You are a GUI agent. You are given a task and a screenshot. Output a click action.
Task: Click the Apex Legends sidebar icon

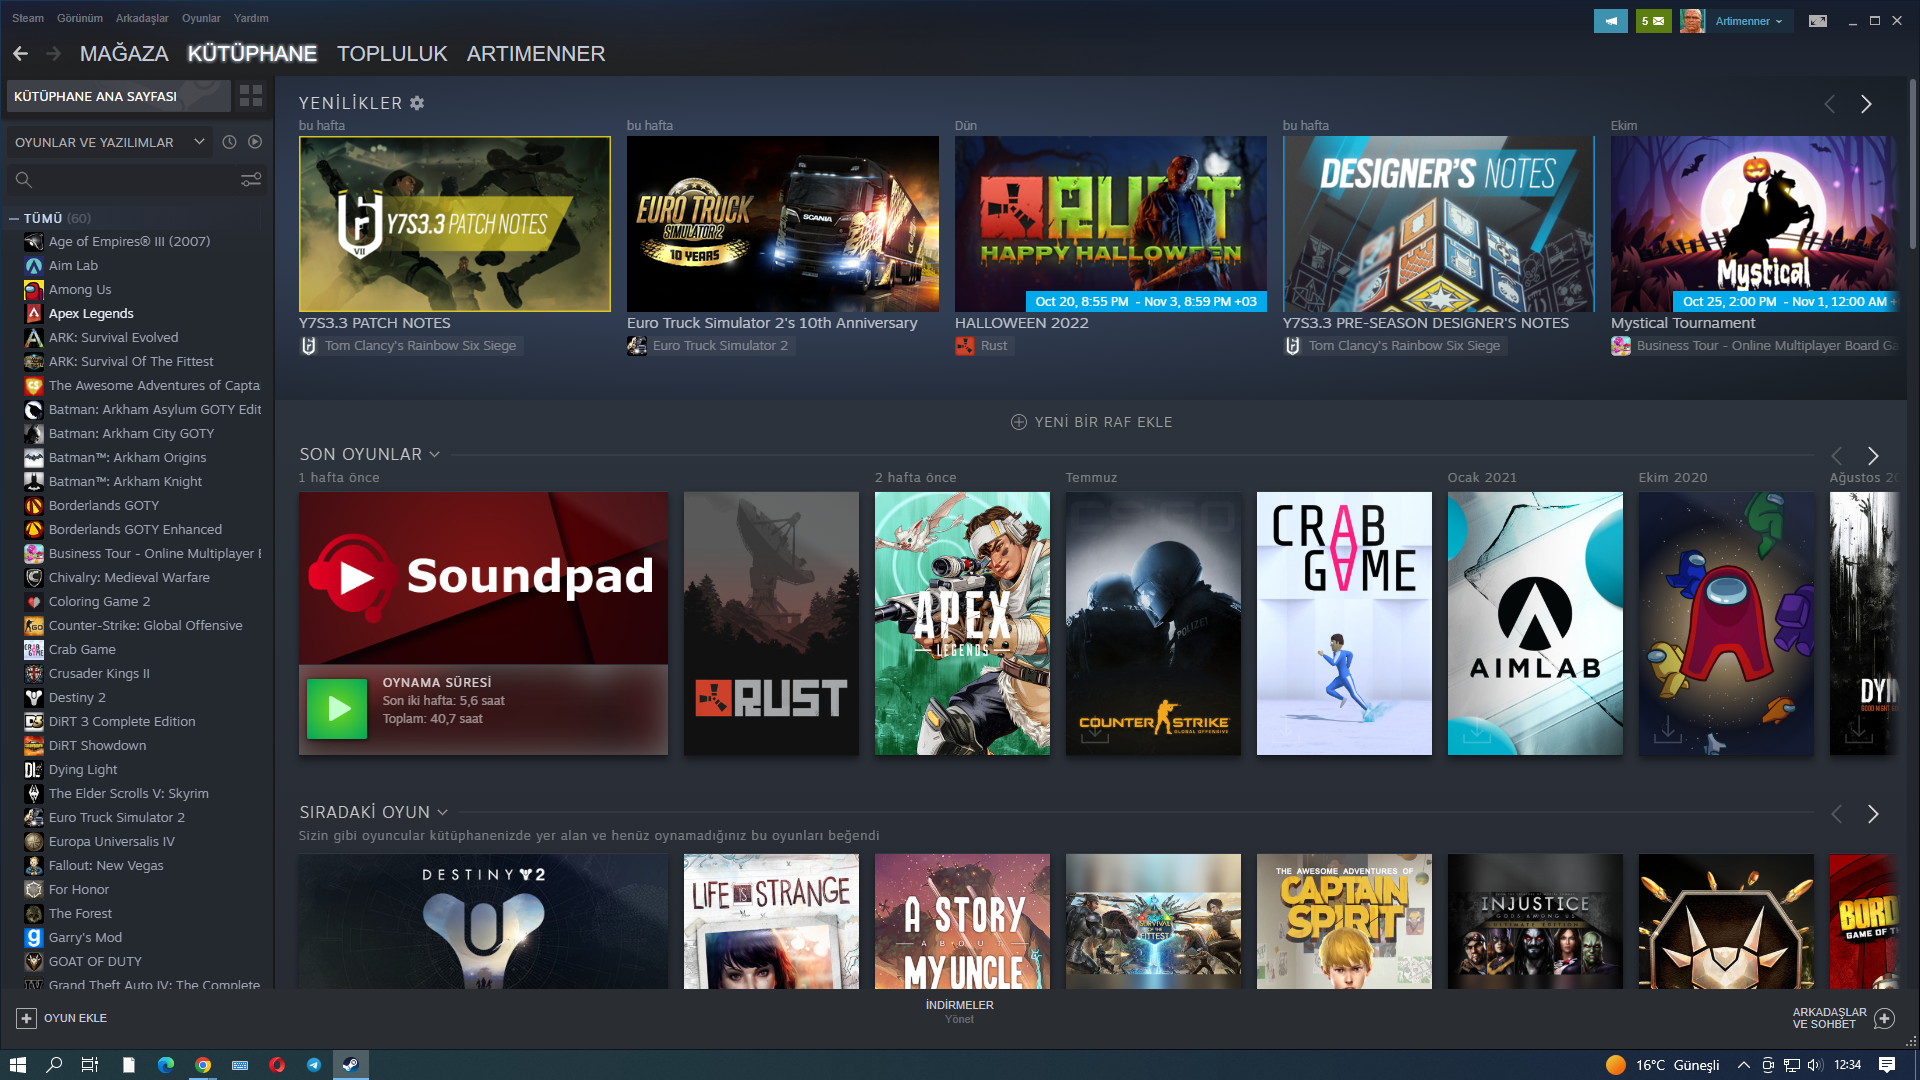coord(34,313)
